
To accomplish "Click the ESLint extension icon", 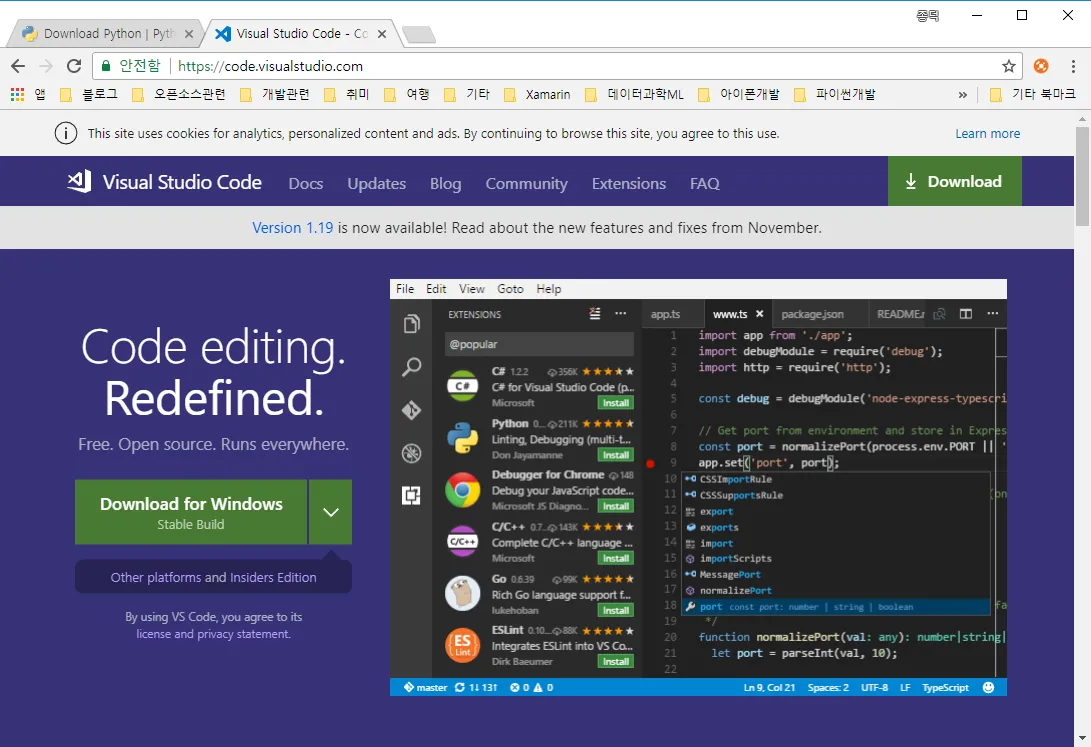I will pos(463,645).
